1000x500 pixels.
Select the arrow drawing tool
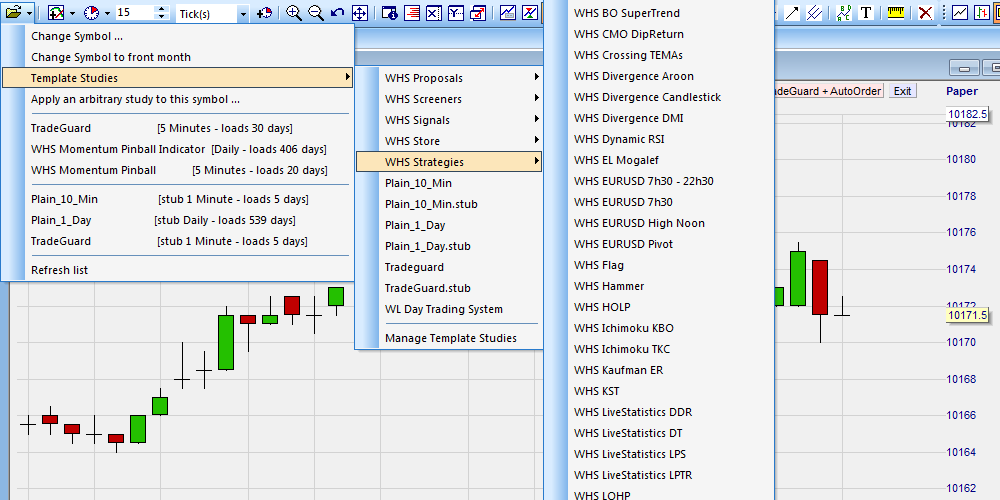(x=792, y=13)
